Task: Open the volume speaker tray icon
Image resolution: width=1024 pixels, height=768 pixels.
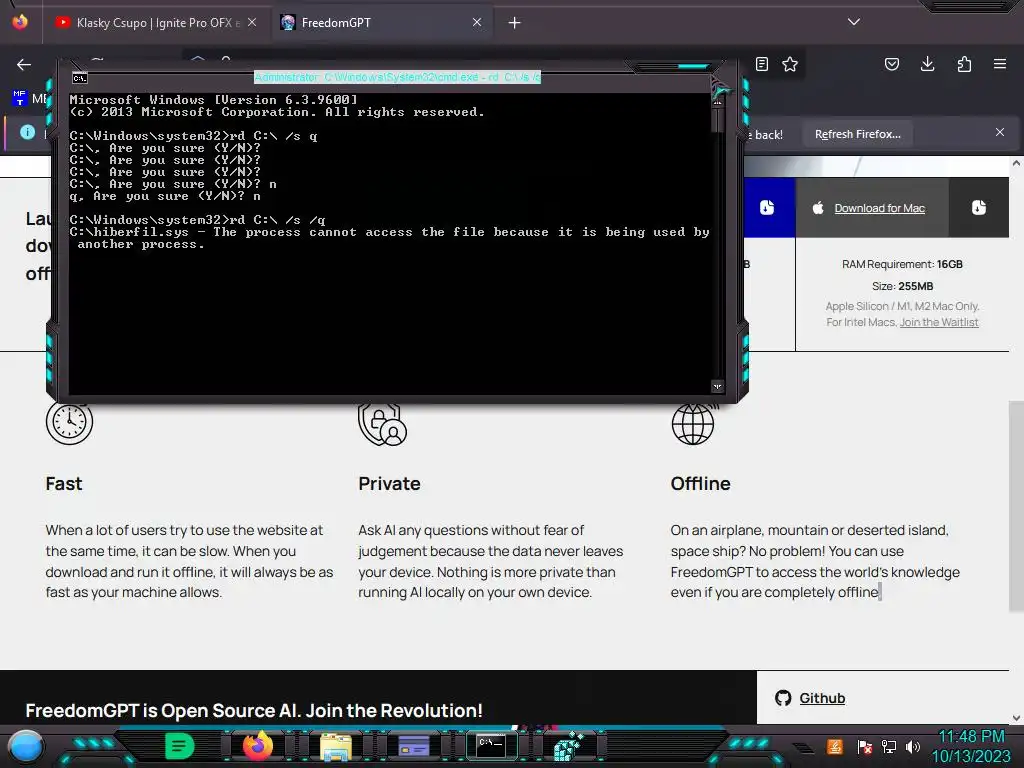Action: pos(913,746)
